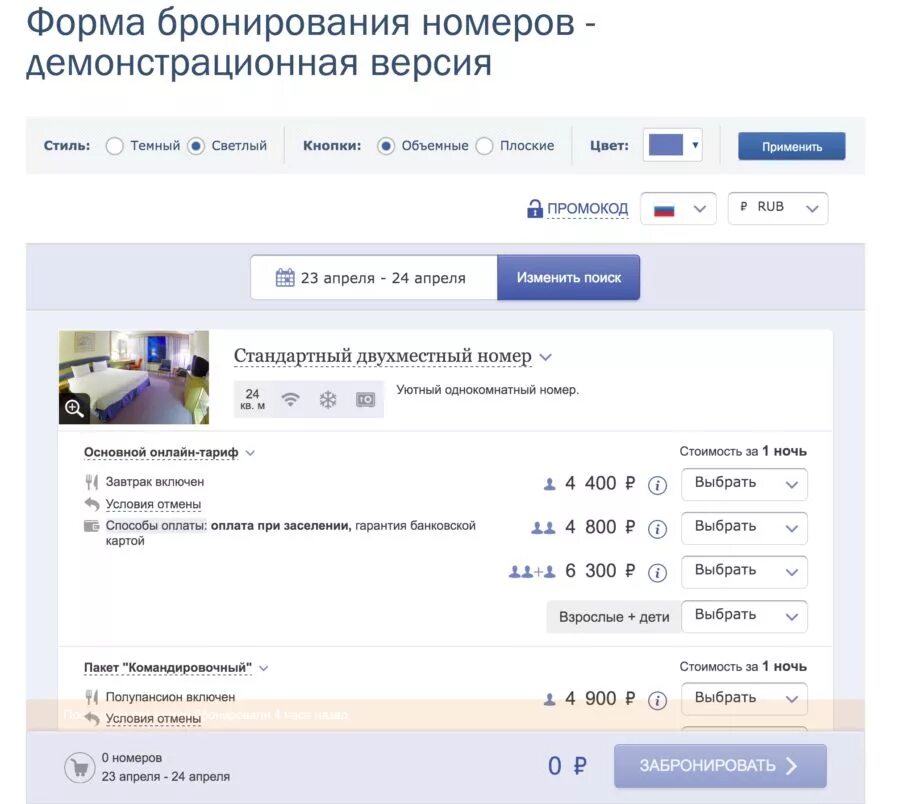Click Основной онлайн-тариф tariff name

pos(161,452)
